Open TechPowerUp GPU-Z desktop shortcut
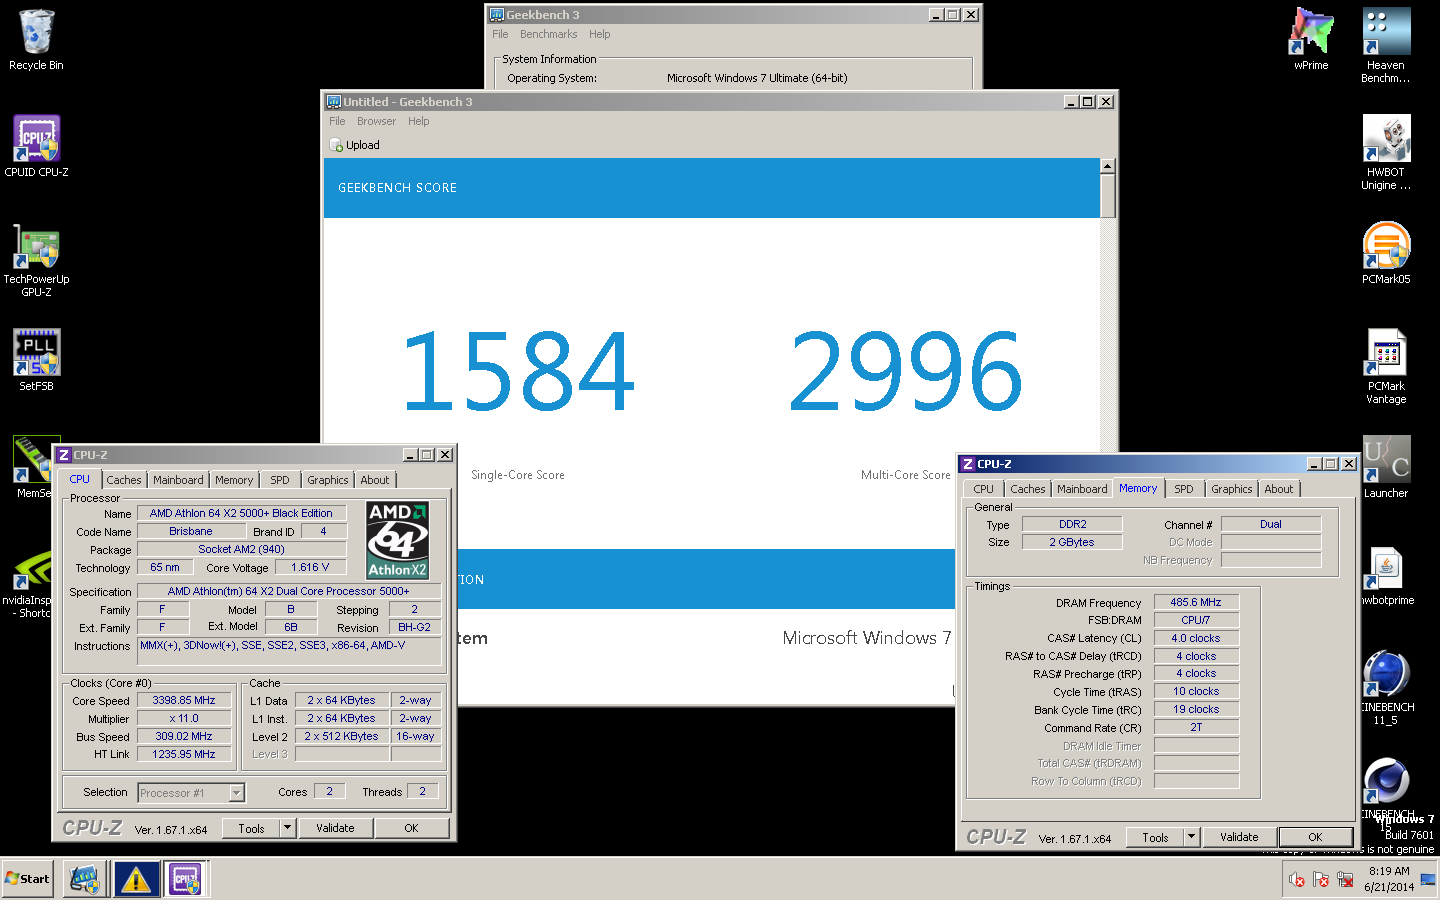 coord(36,260)
